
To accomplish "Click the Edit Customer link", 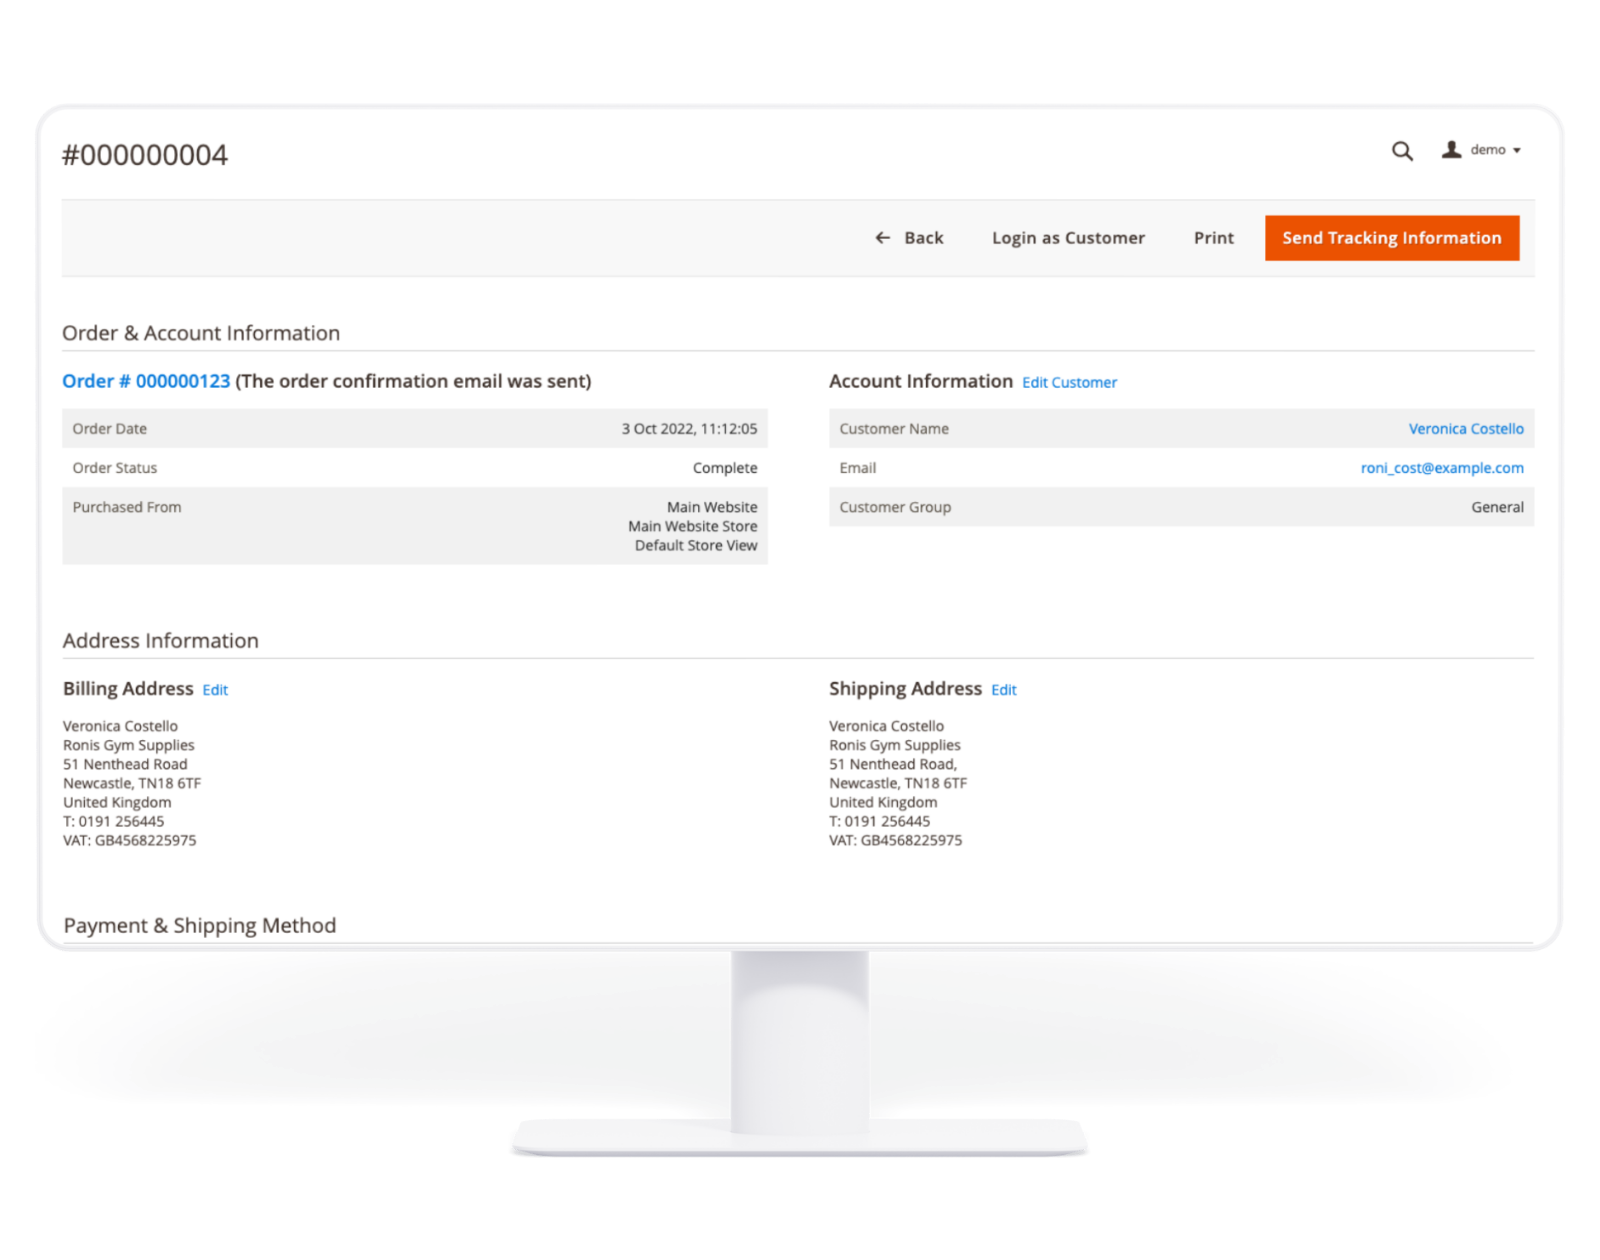I will pyautogui.click(x=1069, y=383).
